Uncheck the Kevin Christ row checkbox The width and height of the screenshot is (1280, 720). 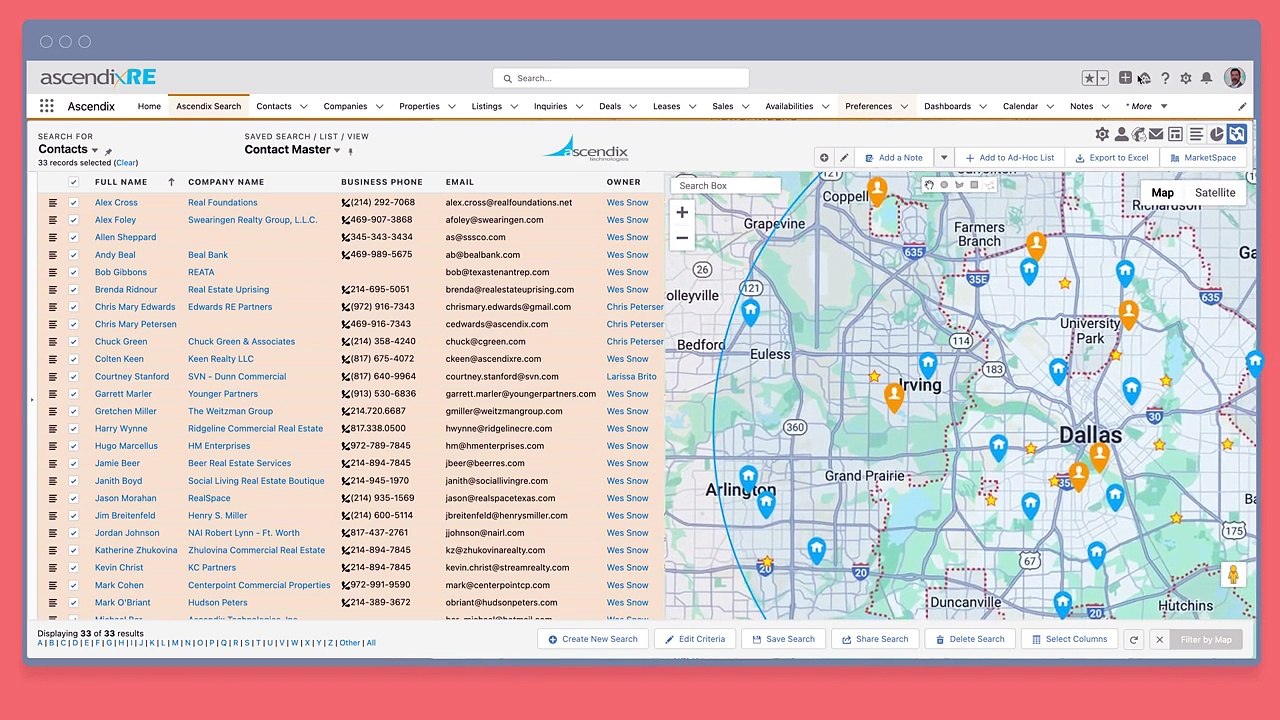(73, 568)
